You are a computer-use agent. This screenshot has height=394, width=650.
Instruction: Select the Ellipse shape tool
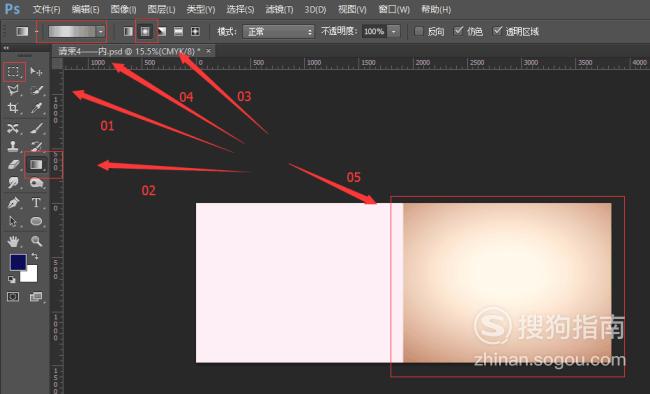(x=36, y=221)
